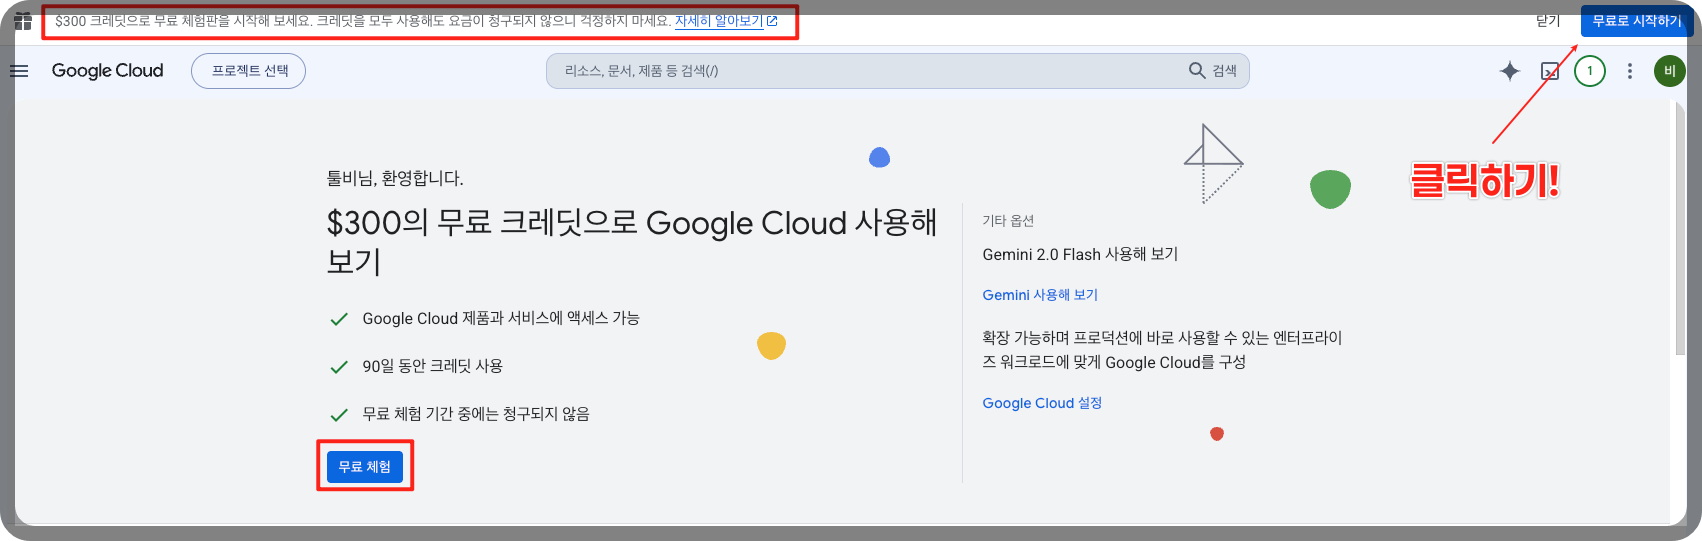Click the text 무료 체험 기간 중에는 청구되지 않음

[476, 414]
